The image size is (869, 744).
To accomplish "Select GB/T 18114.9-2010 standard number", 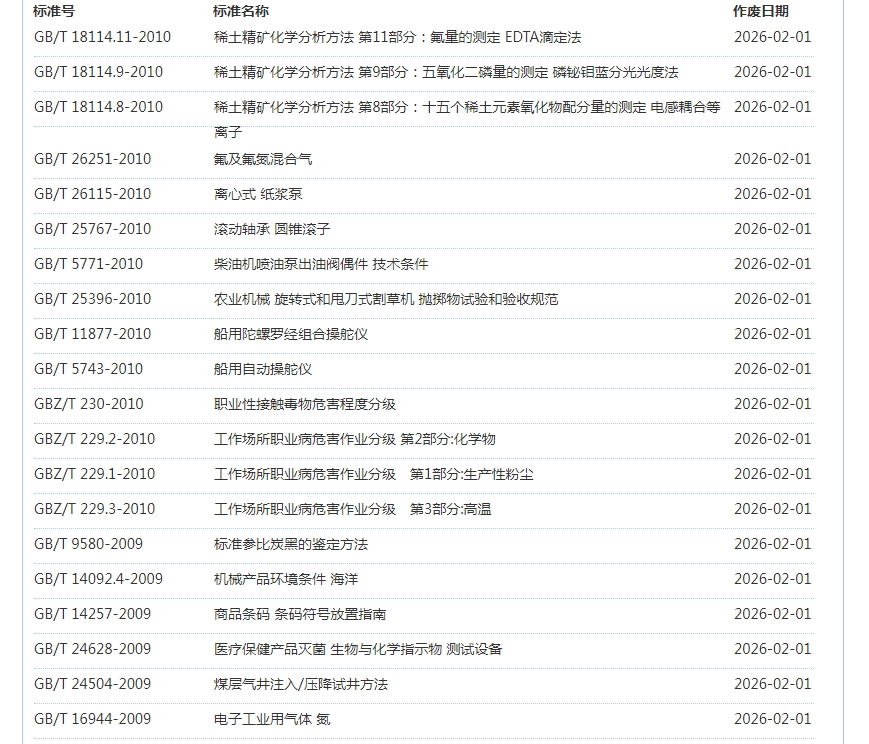I will click(98, 72).
